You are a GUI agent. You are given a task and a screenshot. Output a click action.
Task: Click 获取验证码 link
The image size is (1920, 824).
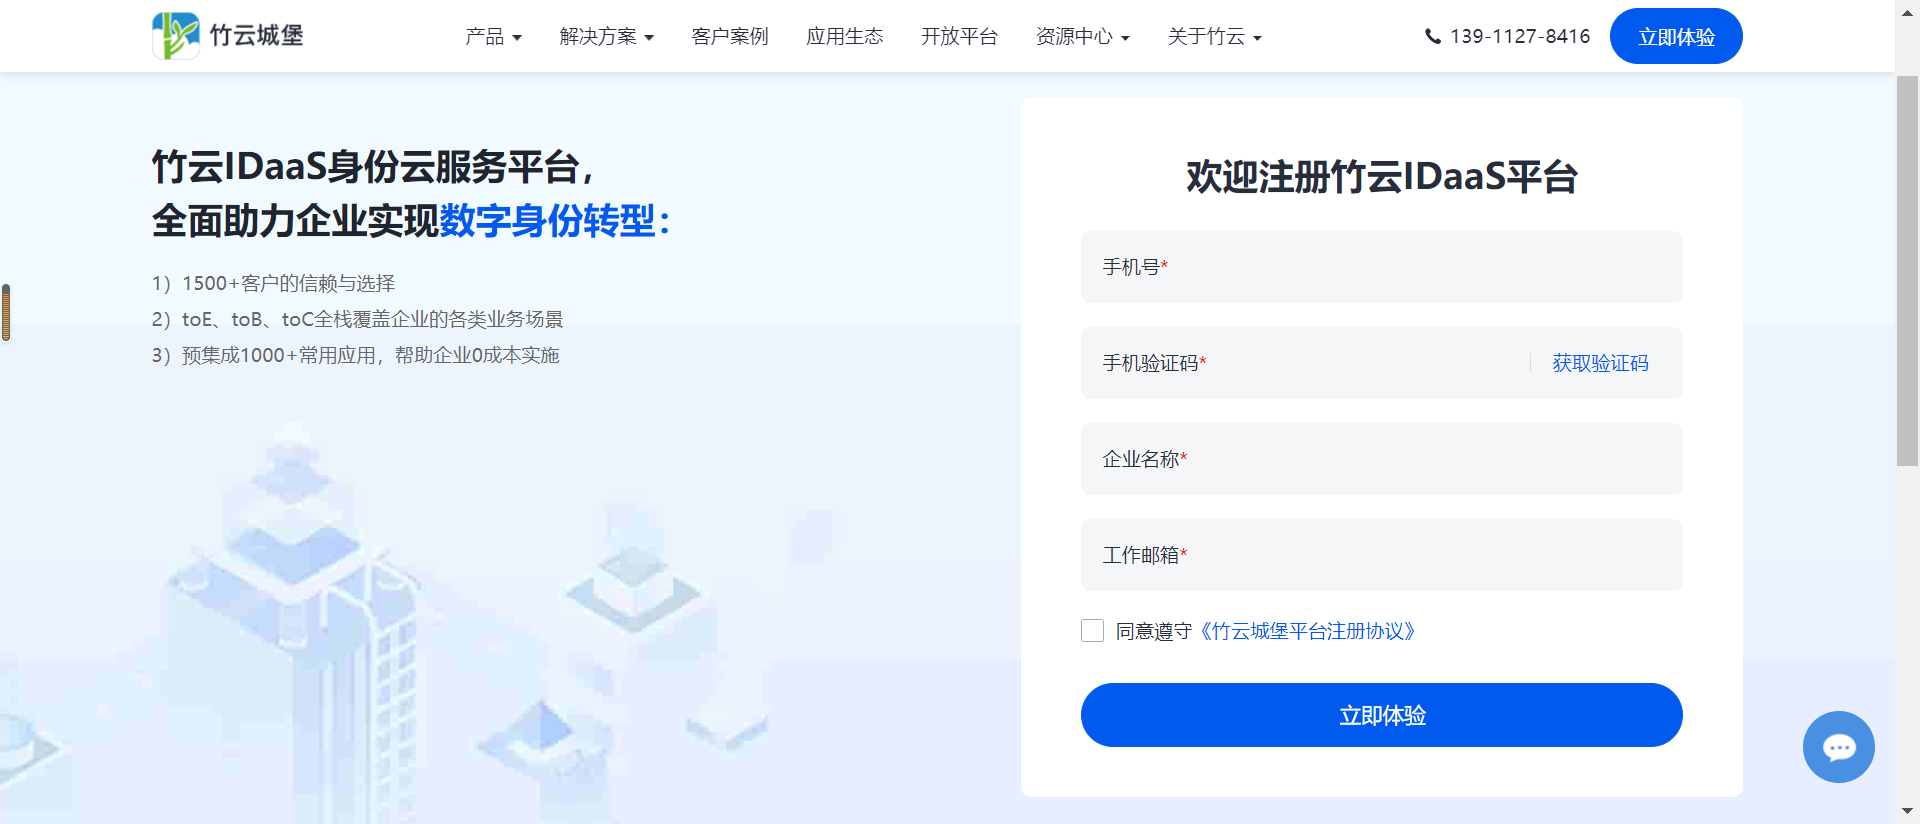point(1600,363)
